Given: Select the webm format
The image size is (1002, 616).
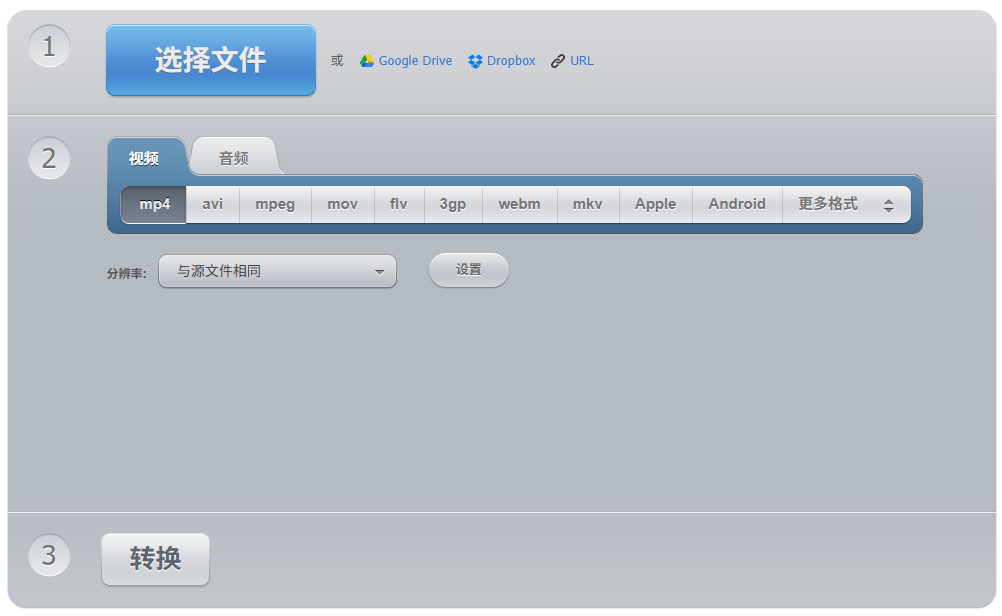Looking at the screenshot, I should 520,204.
